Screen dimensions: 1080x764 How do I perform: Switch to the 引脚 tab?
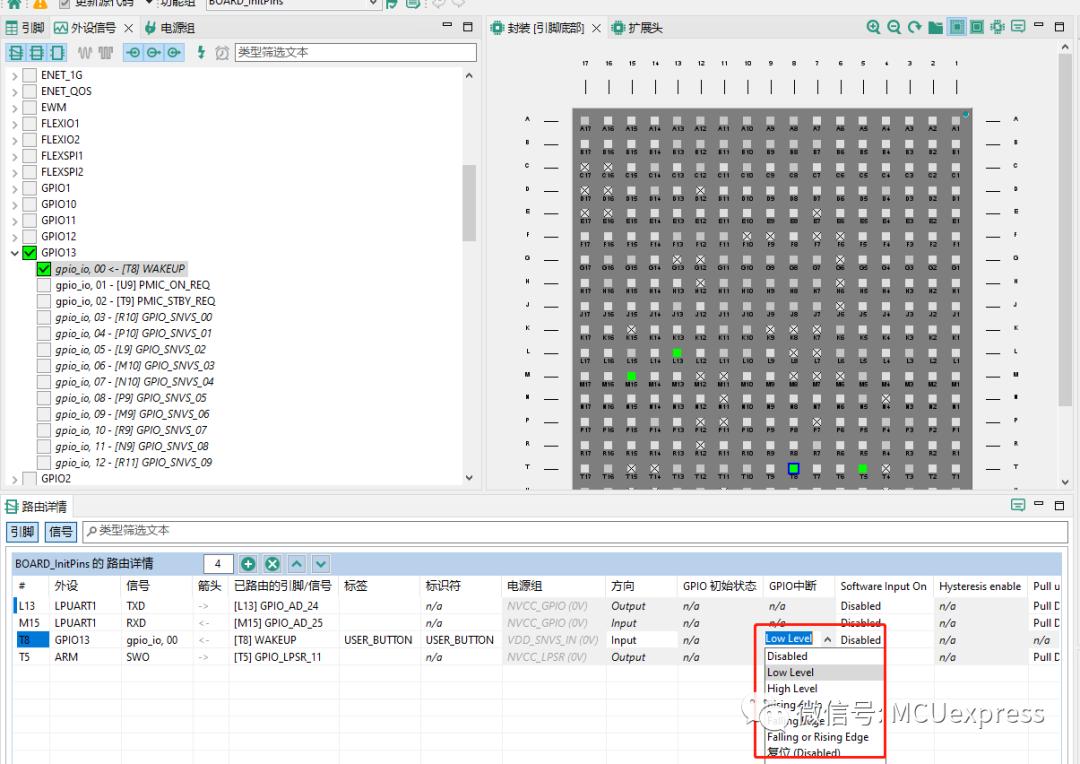[25, 28]
